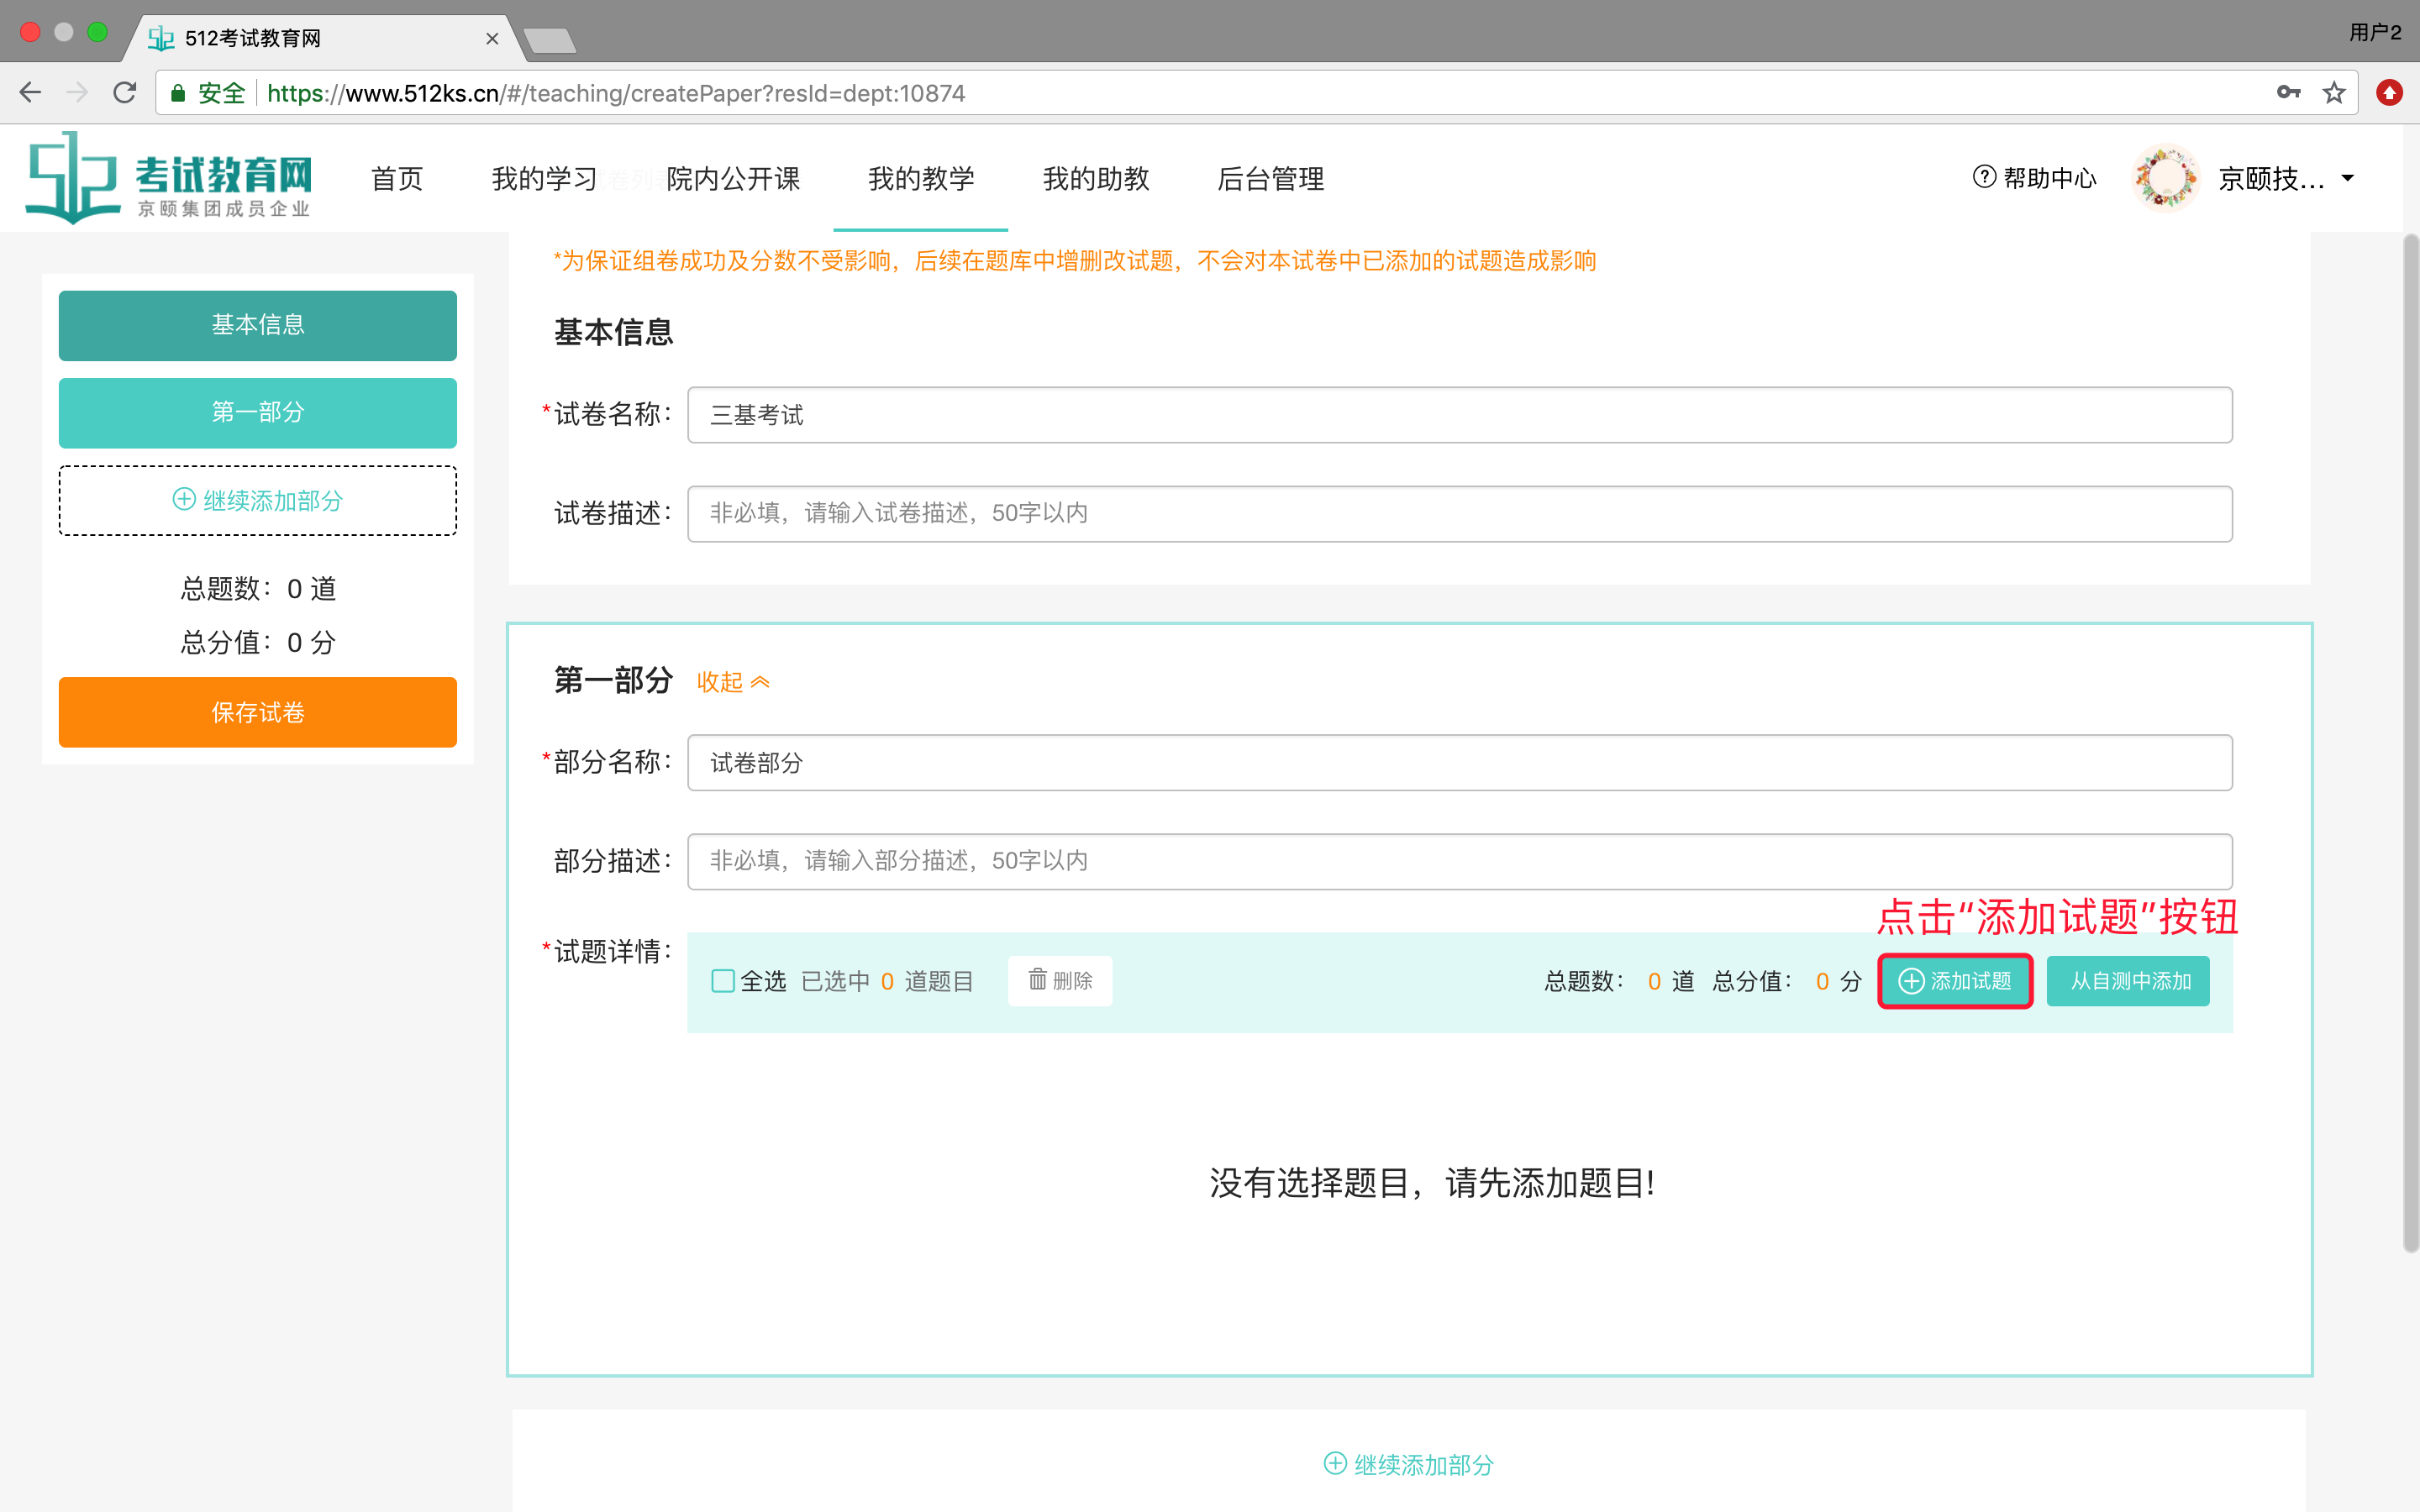Image resolution: width=2420 pixels, height=1512 pixels.
Task: Click the 512考试教育网 site logo
Action: (168, 178)
